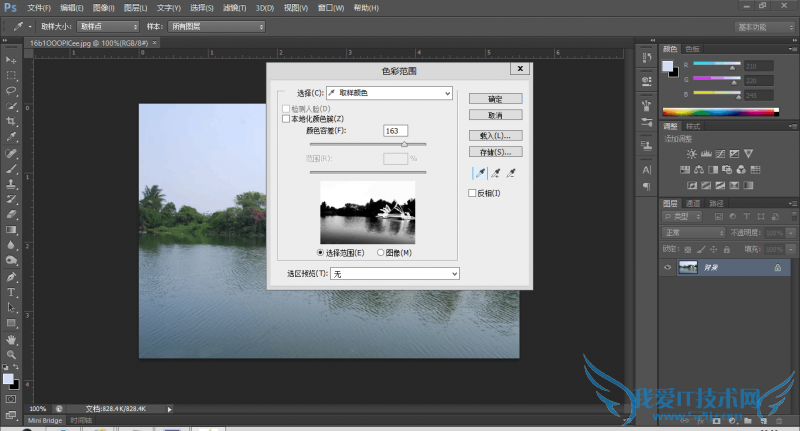Click the 颜色容差 fuzziness slider handle
This screenshot has height=431, width=800.
[x=404, y=145]
